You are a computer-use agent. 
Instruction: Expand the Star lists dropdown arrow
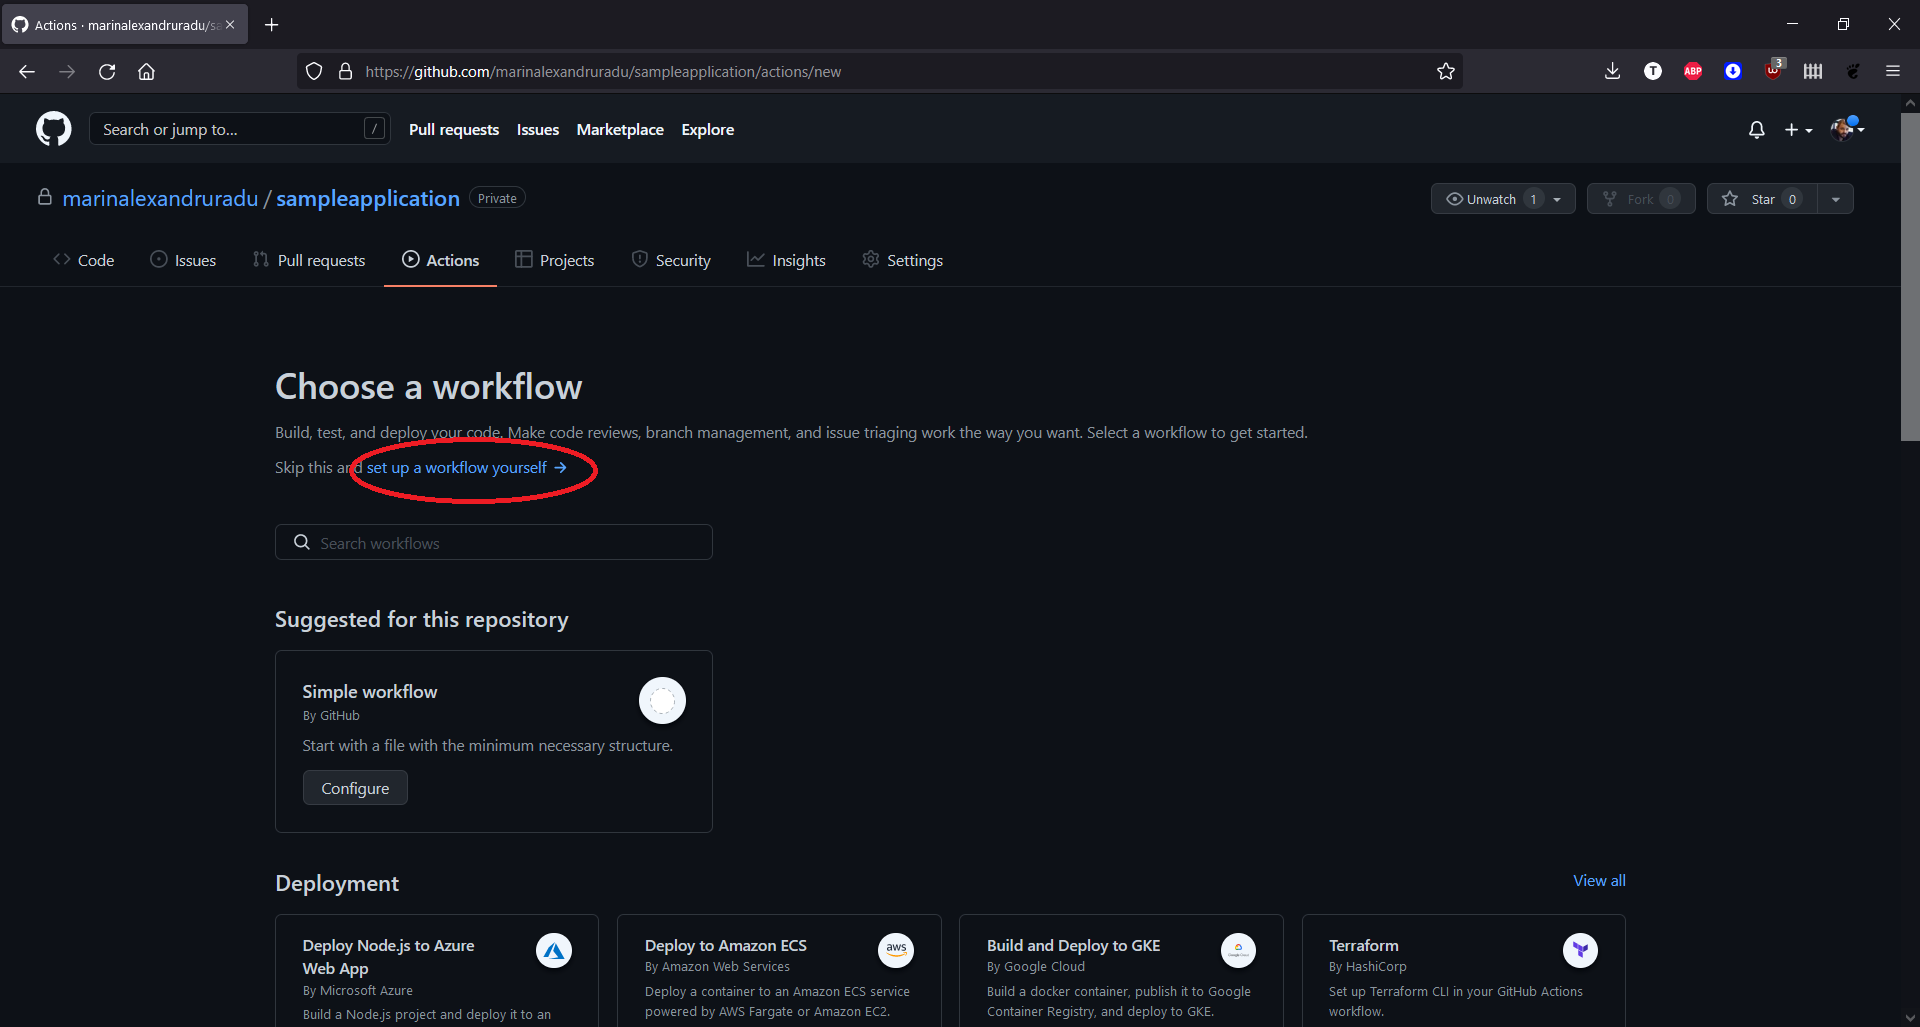tap(1836, 199)
